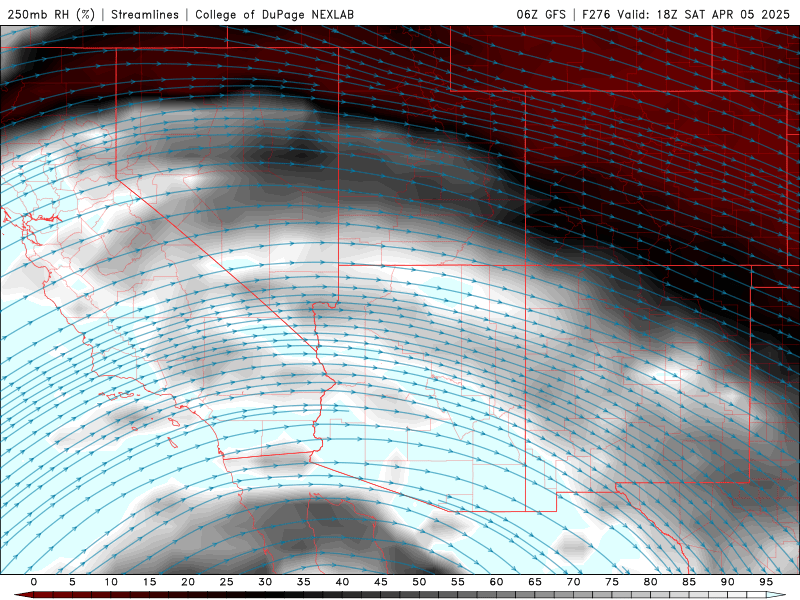Click the 25 label on the colorbar scale
Viewport: 800px width, 600px height.
[227, 582]
